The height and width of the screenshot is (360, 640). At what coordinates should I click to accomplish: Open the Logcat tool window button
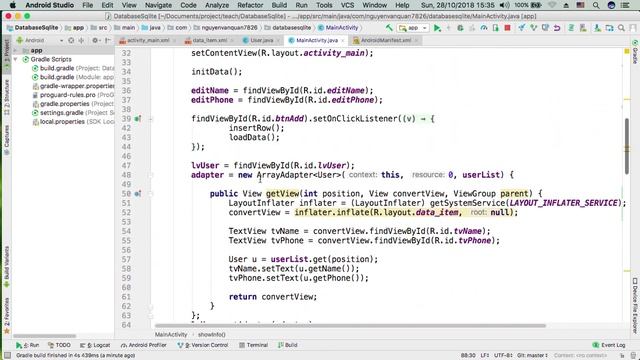click(96, 345)
